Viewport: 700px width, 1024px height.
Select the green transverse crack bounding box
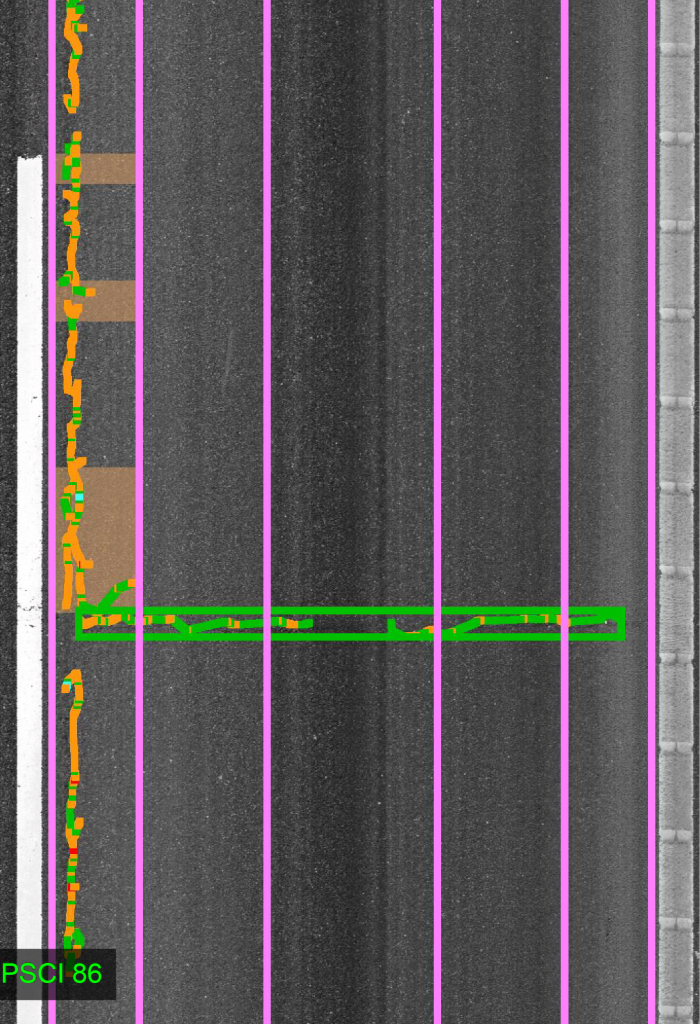[x=350, y=609]
